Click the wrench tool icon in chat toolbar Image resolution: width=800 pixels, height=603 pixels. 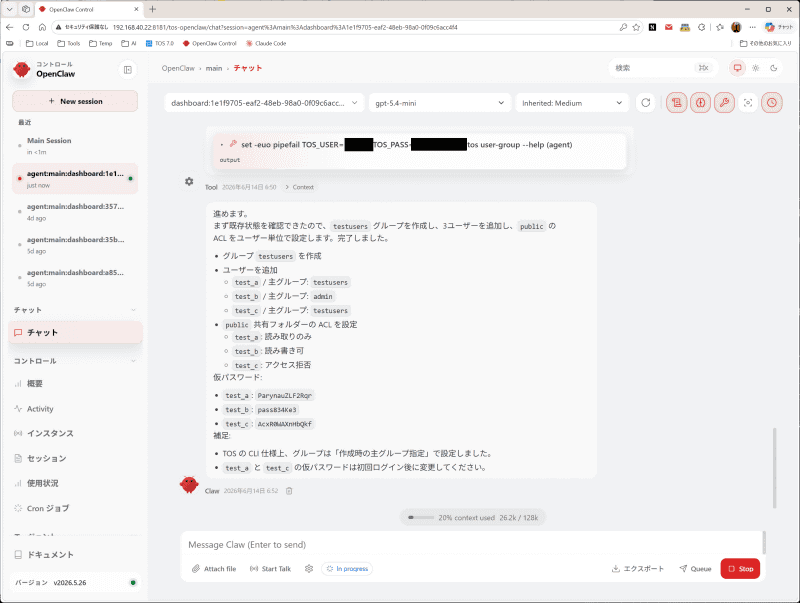724,103
